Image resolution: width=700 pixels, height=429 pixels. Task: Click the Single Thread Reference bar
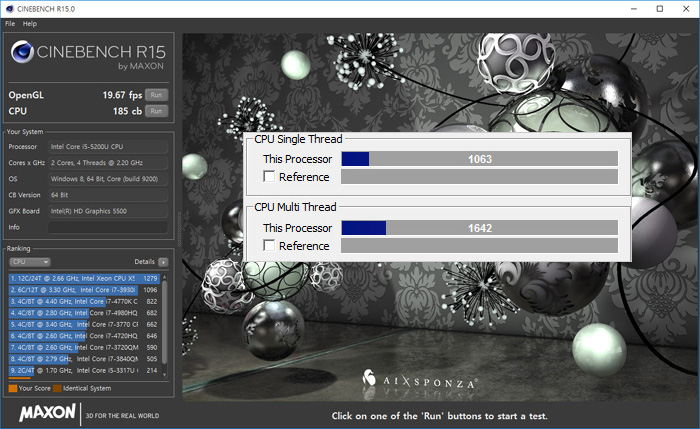[x=479, y=177]
